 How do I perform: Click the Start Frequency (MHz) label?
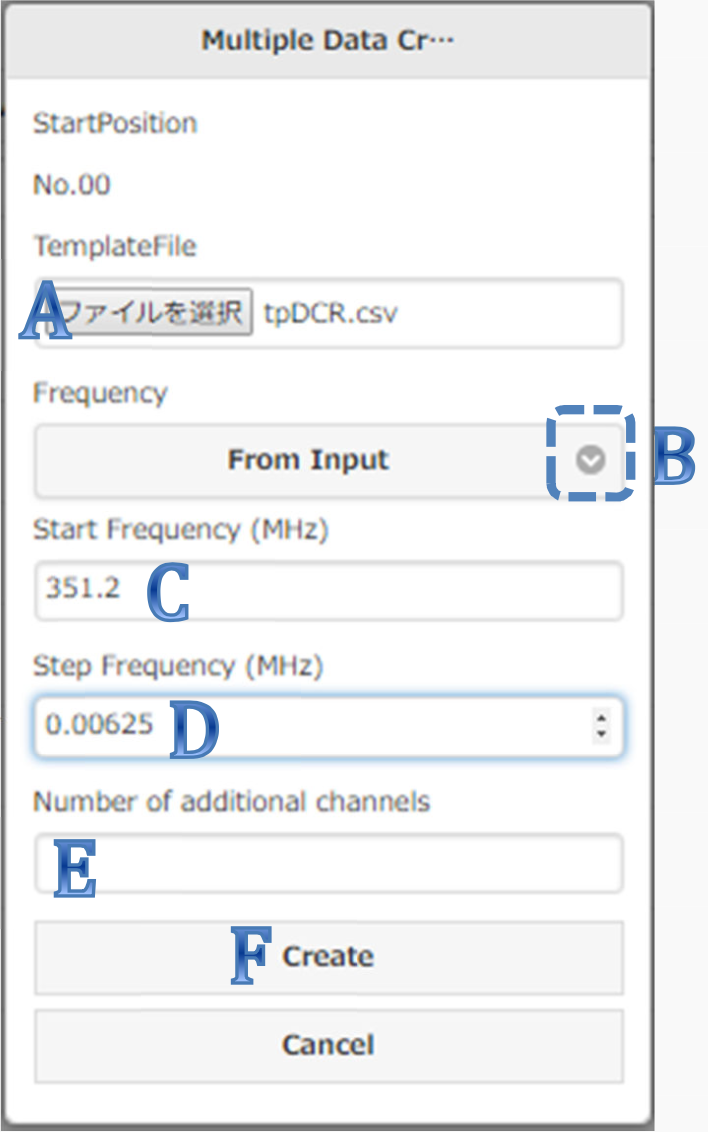[x=181, y=529]
